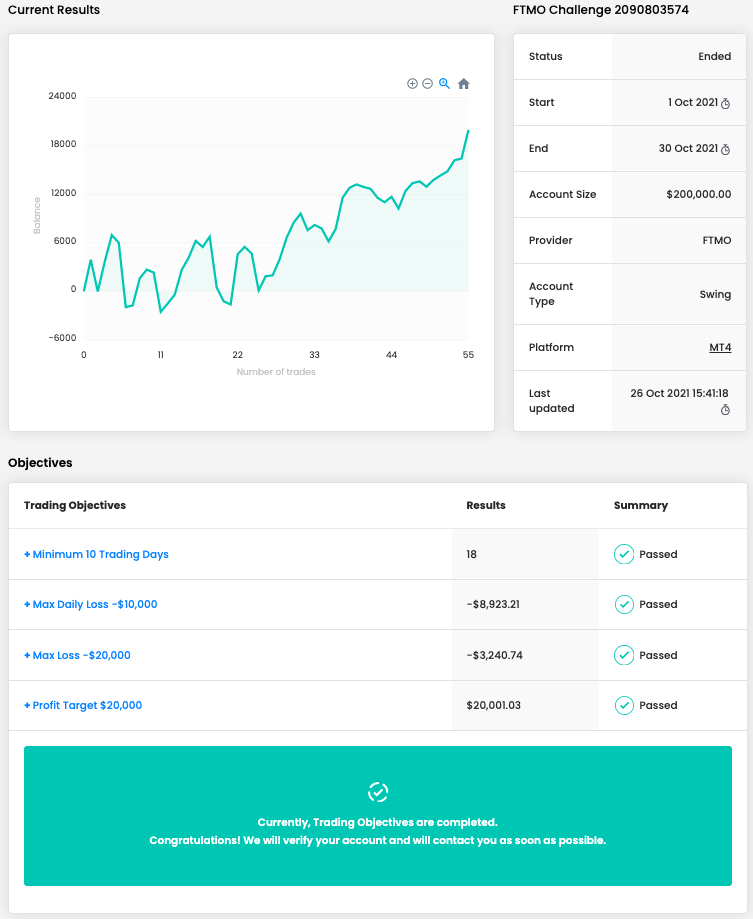Click the result value $20,001.03
The width and height of the screenshot is (753, 919).
(493, 705)
